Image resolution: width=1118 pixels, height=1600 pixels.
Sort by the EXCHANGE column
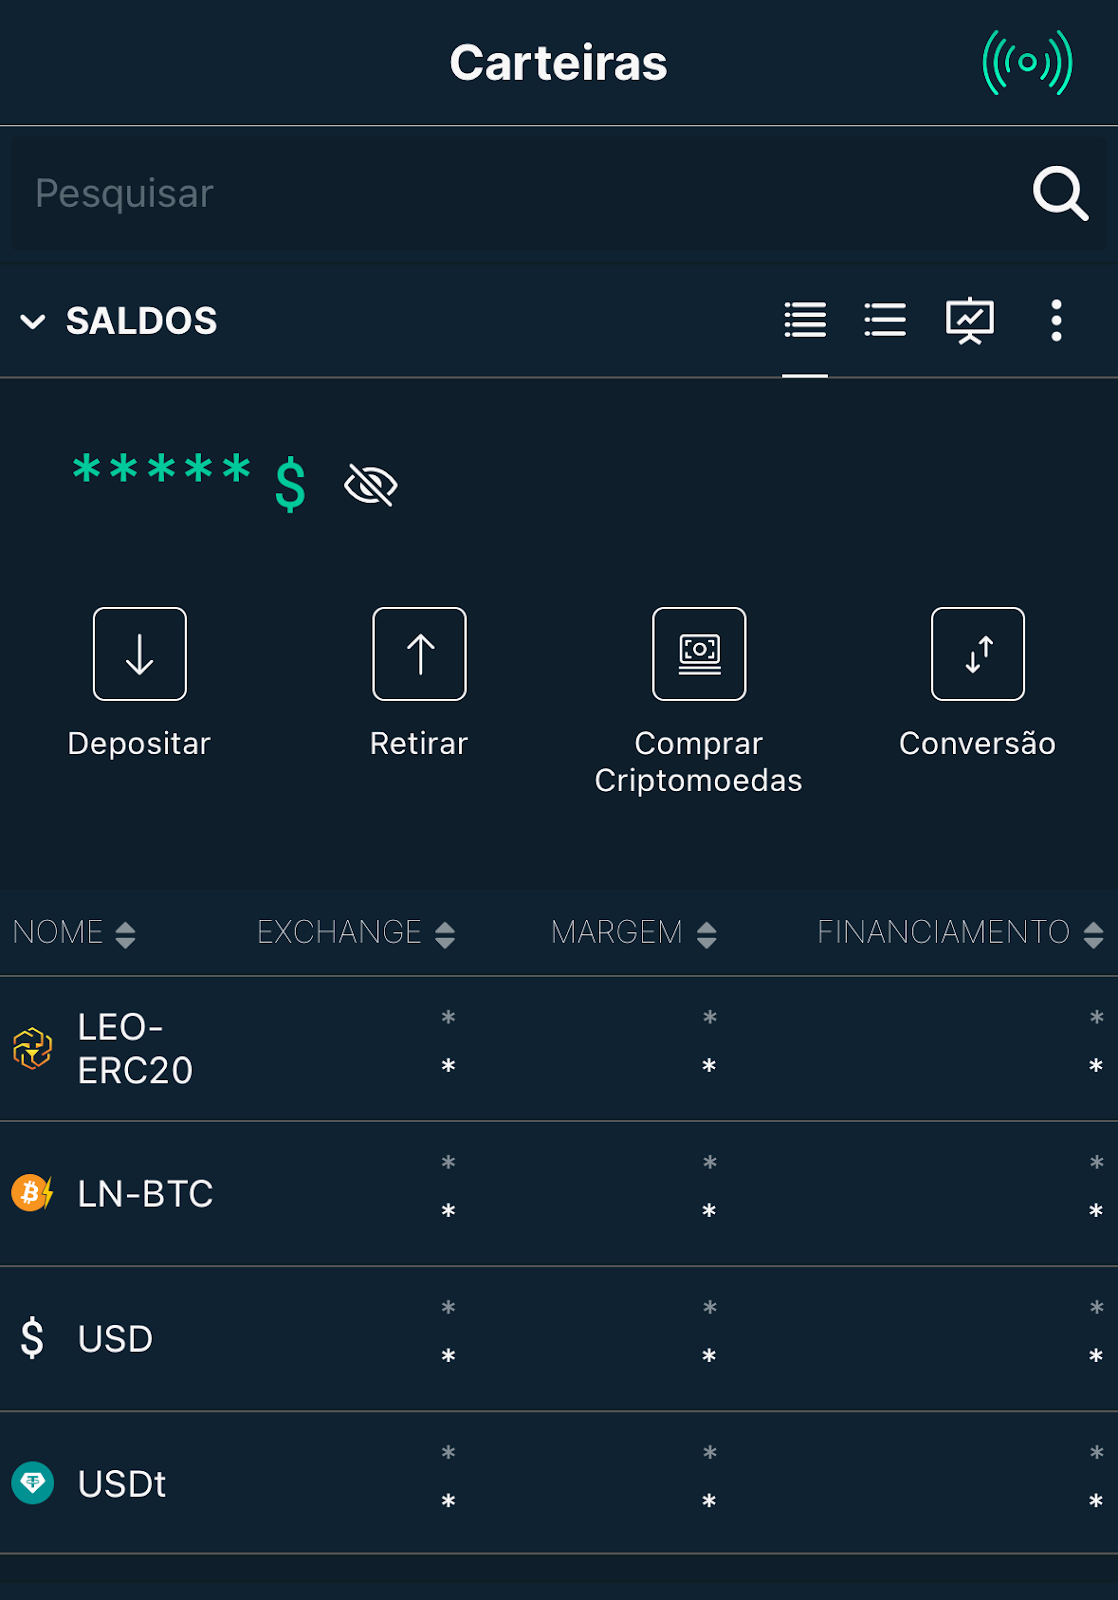tap(356, 933)
